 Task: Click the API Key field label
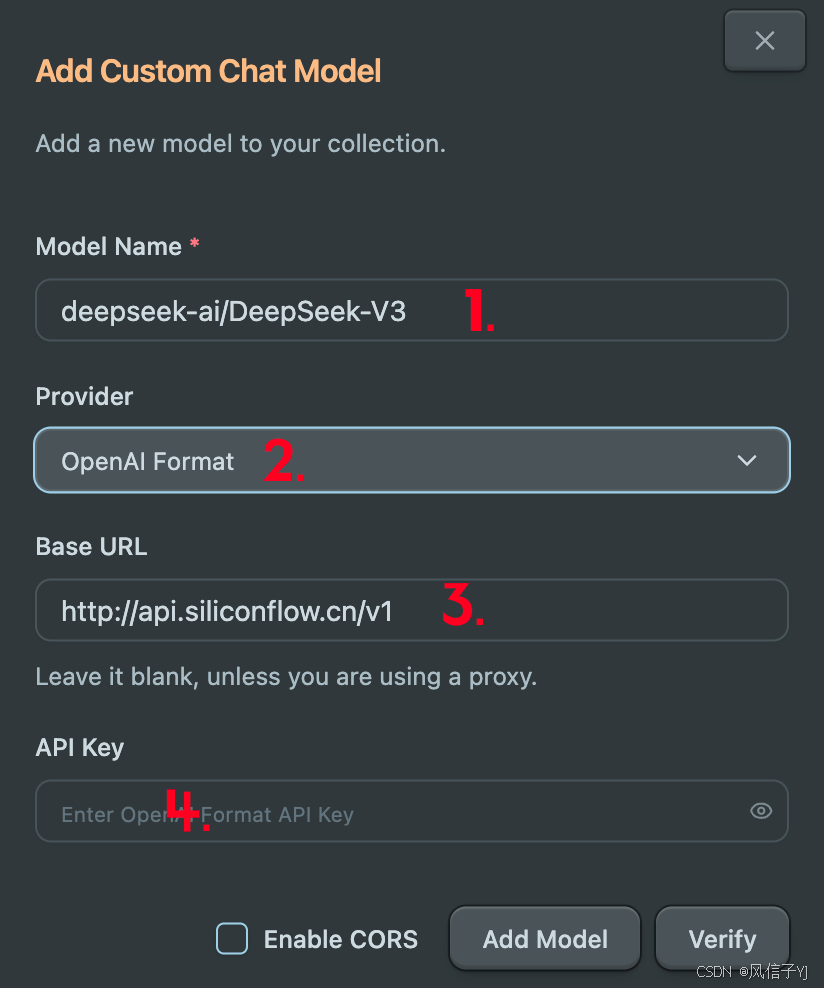[x=80, y=748]
